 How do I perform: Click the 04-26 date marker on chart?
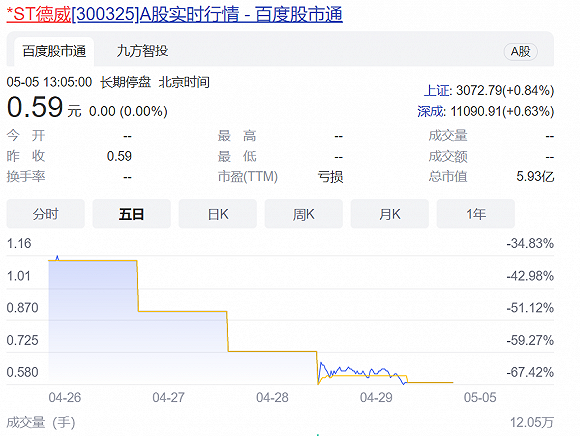click(65, 398)
